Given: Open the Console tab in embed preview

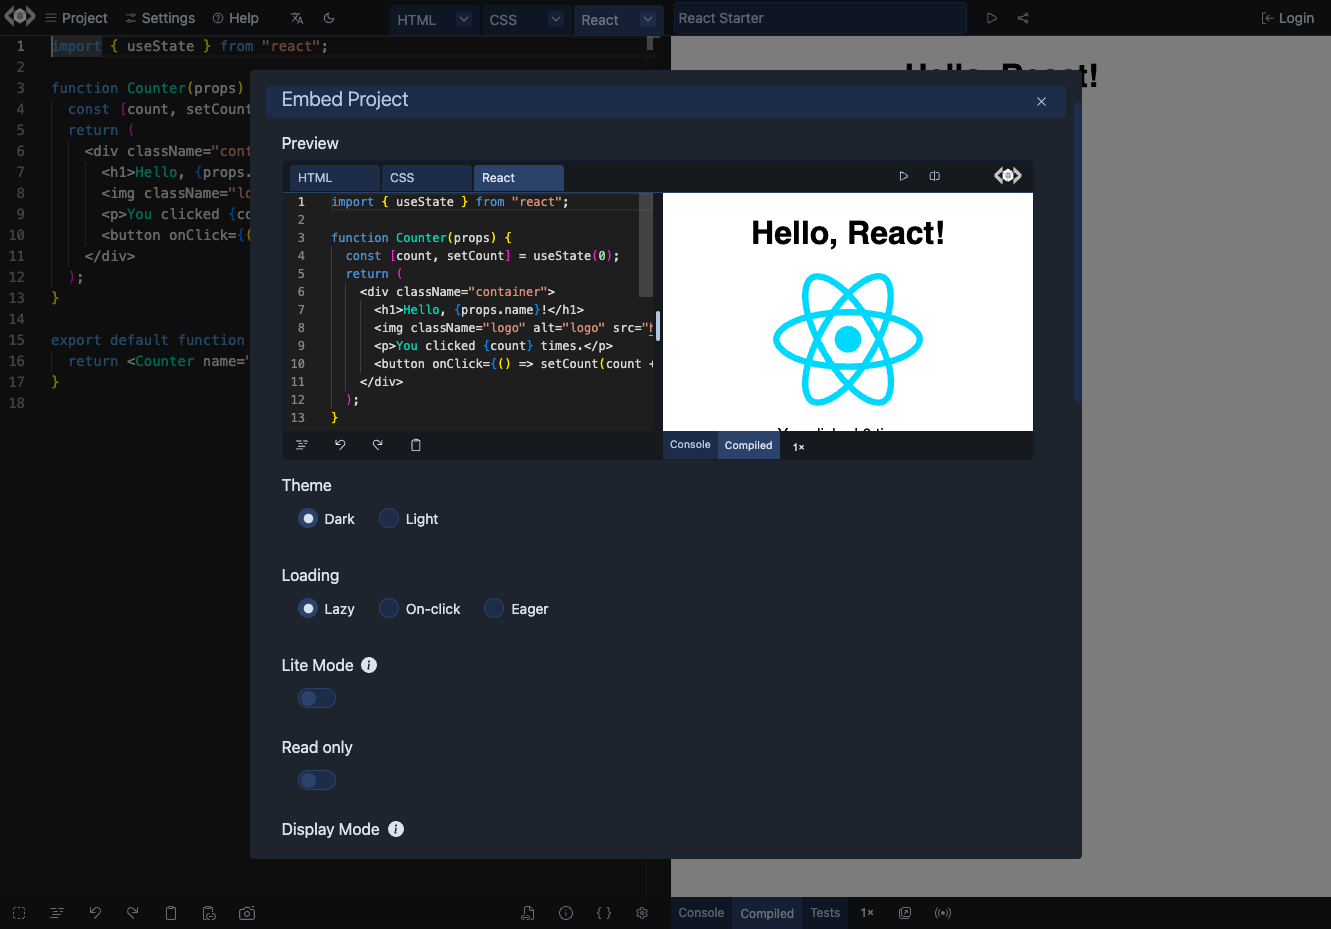Looking at the screenshot, I should click(x=690, y=445).
